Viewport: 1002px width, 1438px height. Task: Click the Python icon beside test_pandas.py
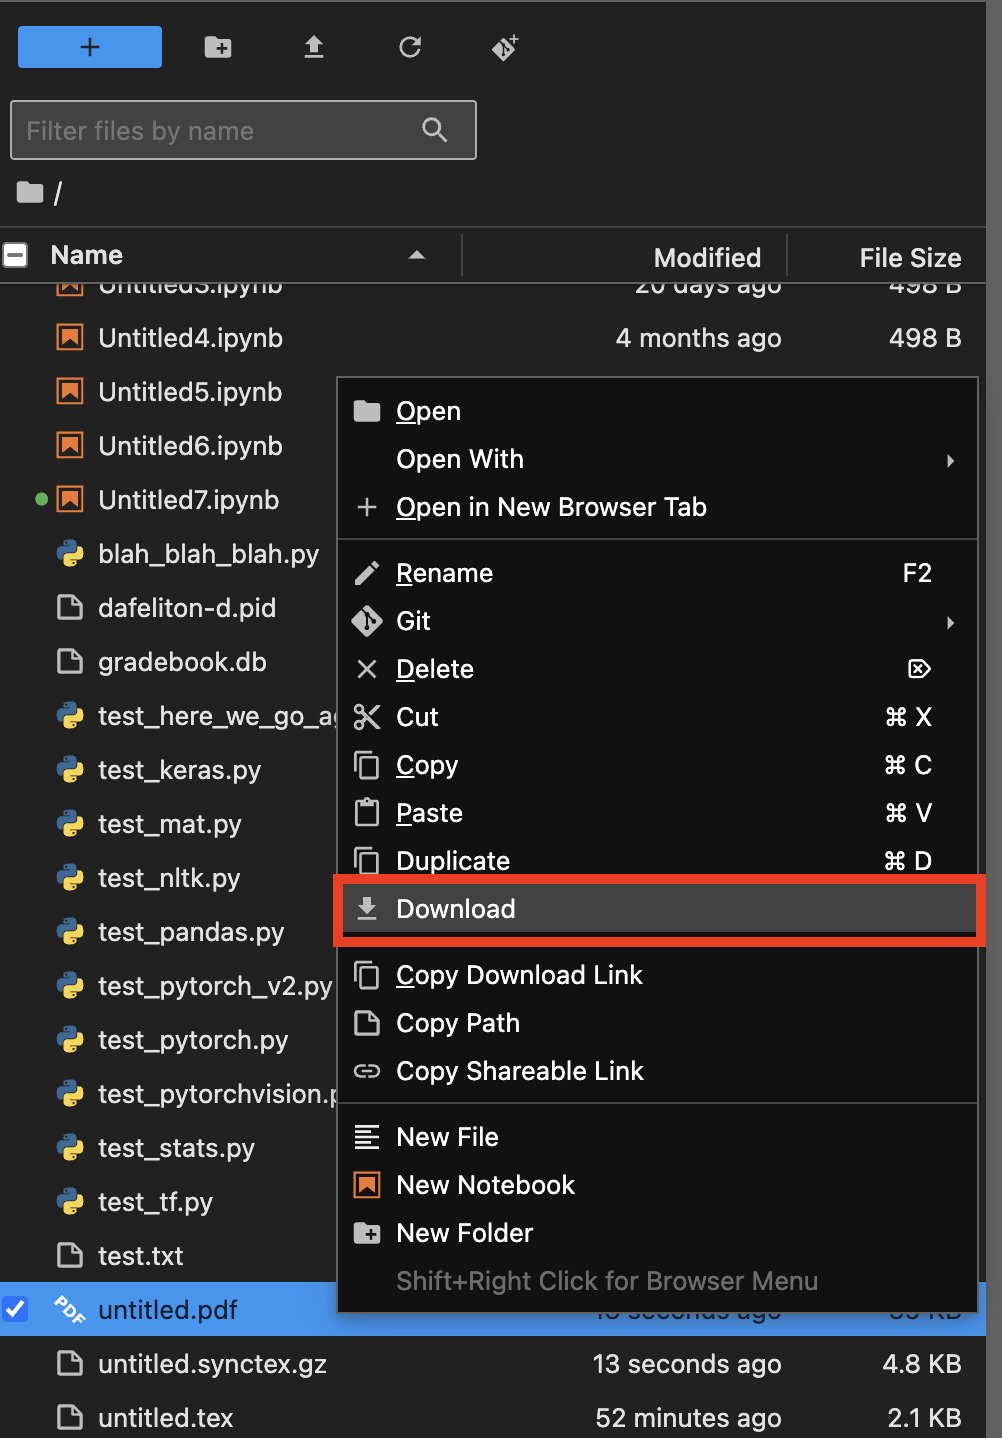pos(70,931)
